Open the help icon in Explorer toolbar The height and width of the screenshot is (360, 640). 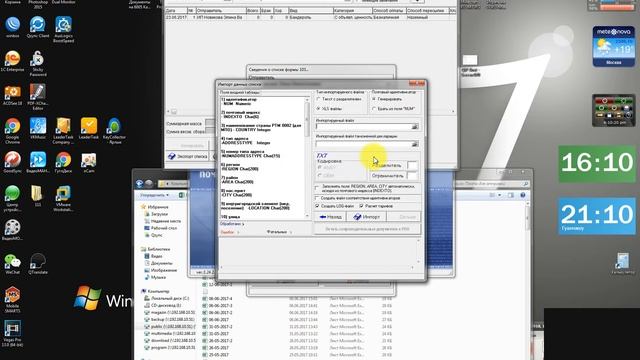[x=522, y=195]
